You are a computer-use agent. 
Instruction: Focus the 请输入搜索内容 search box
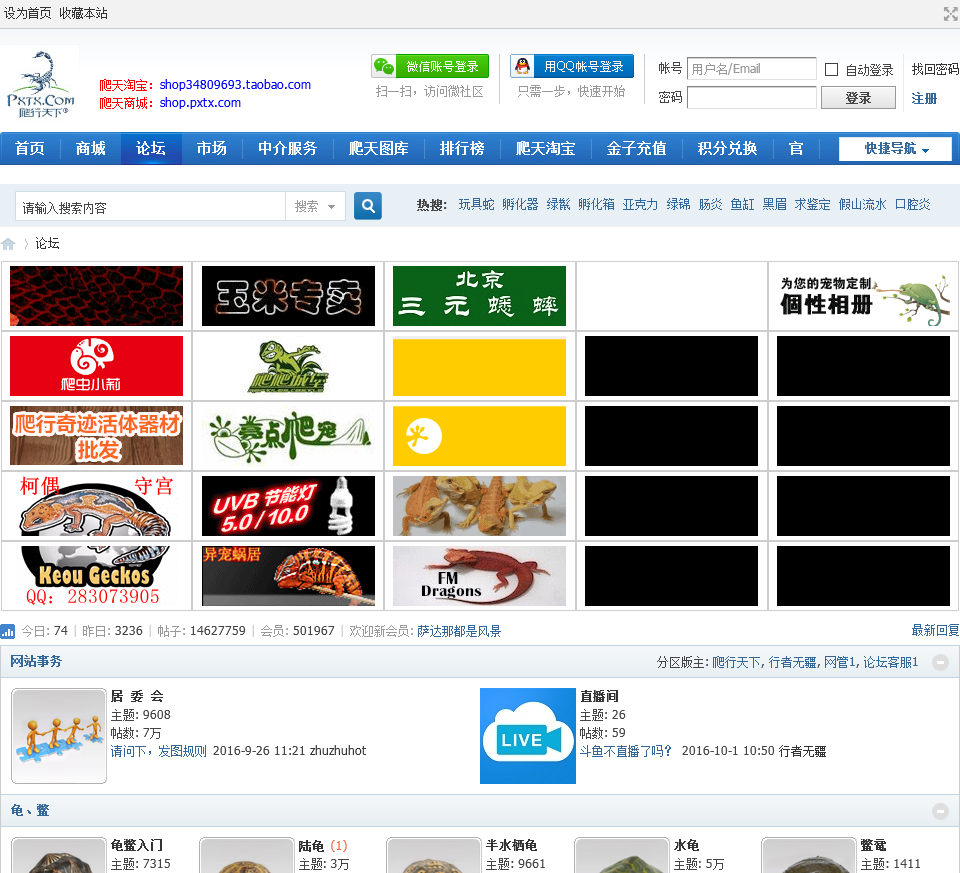[151, 206]
